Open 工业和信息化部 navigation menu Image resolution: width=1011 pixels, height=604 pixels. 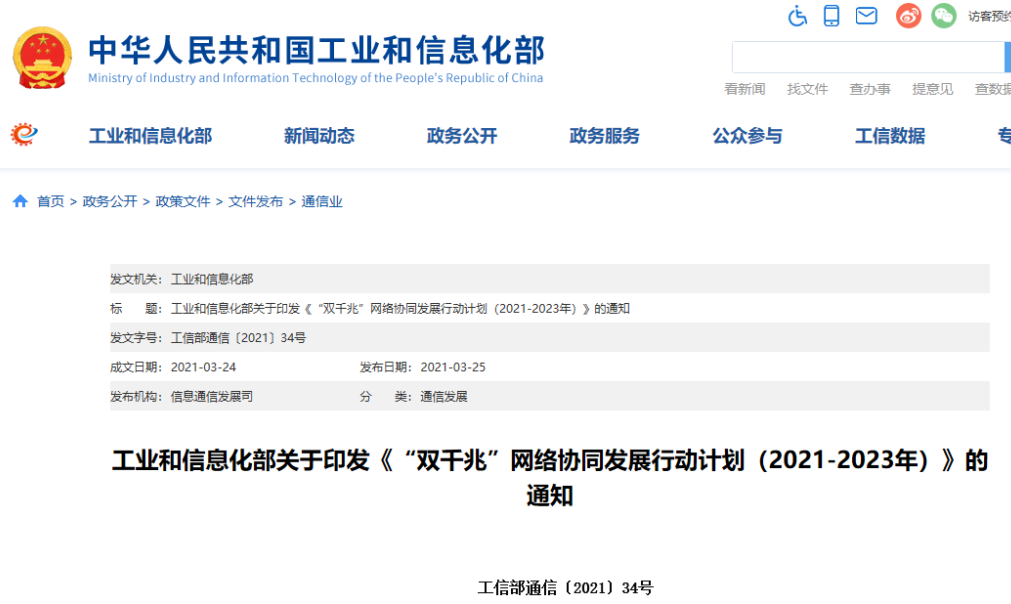tap(150, 135)
